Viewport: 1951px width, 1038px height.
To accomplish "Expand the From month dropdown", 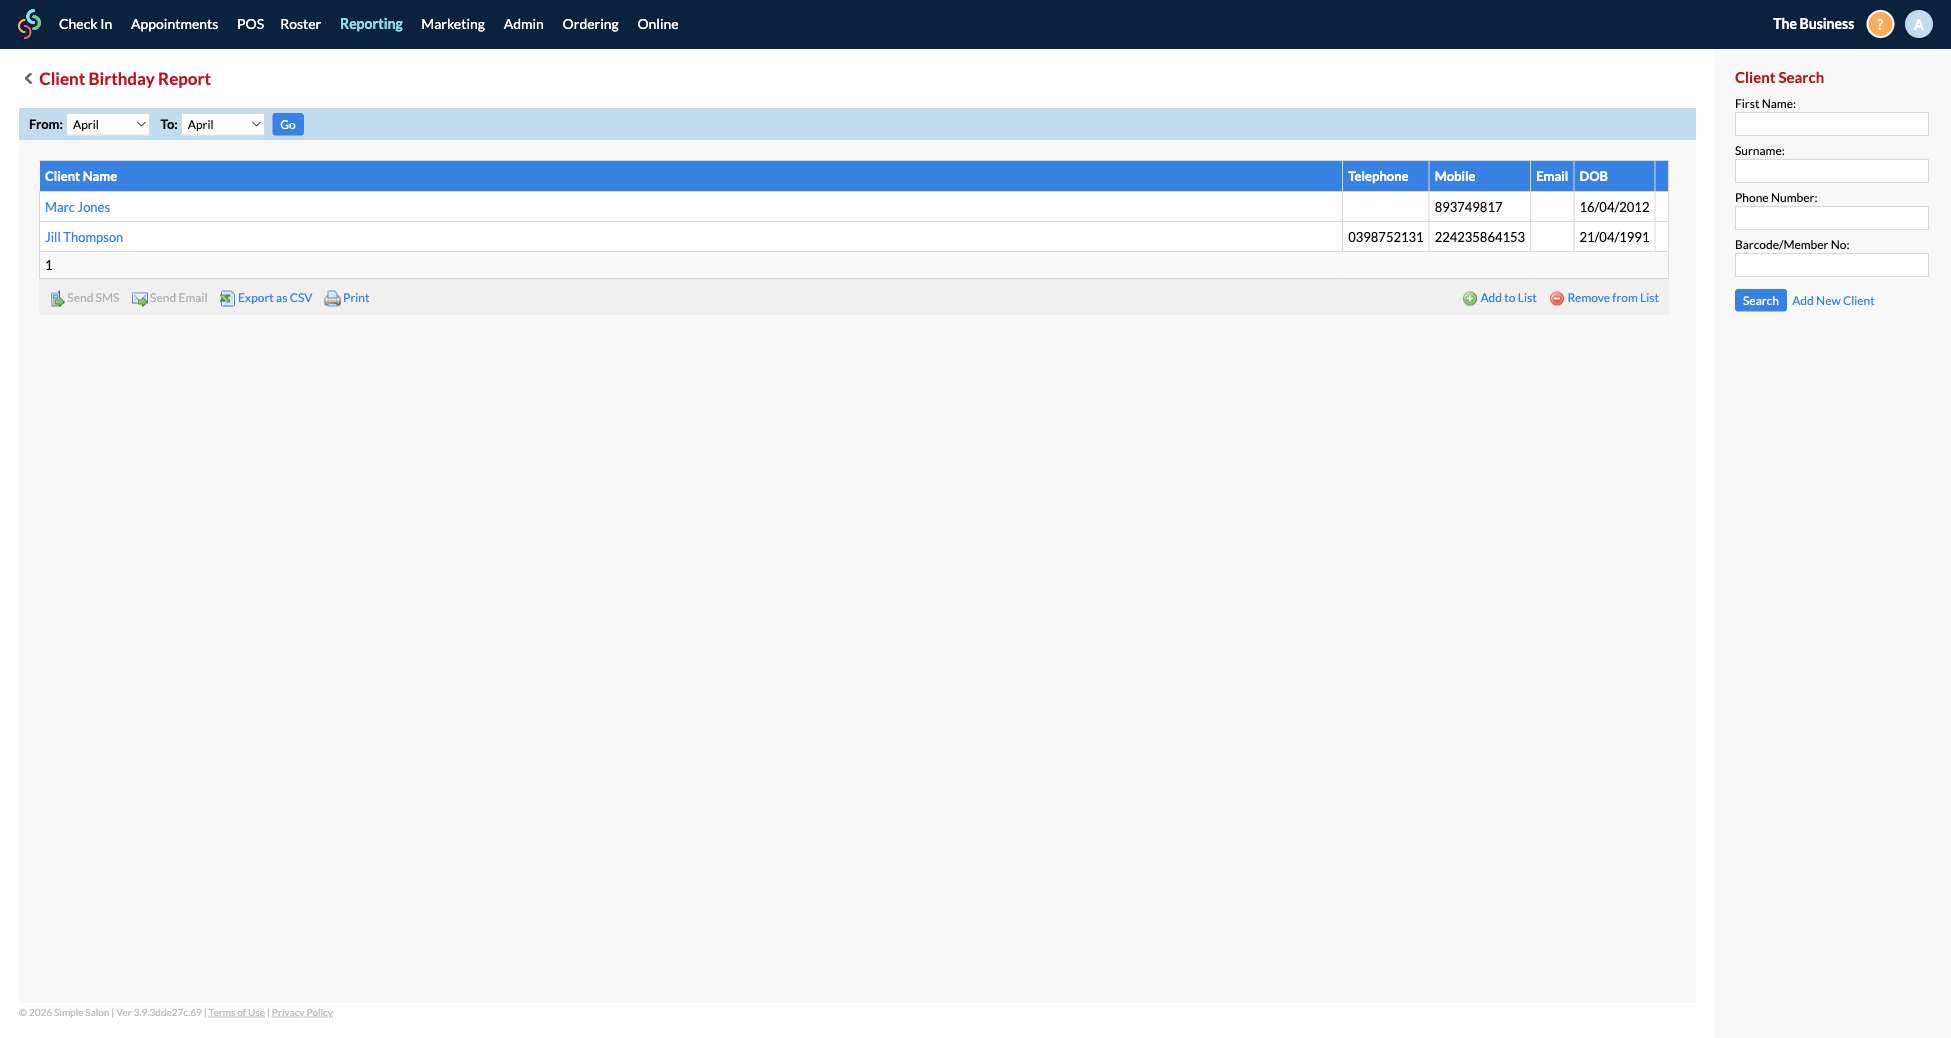I will 108,124.
